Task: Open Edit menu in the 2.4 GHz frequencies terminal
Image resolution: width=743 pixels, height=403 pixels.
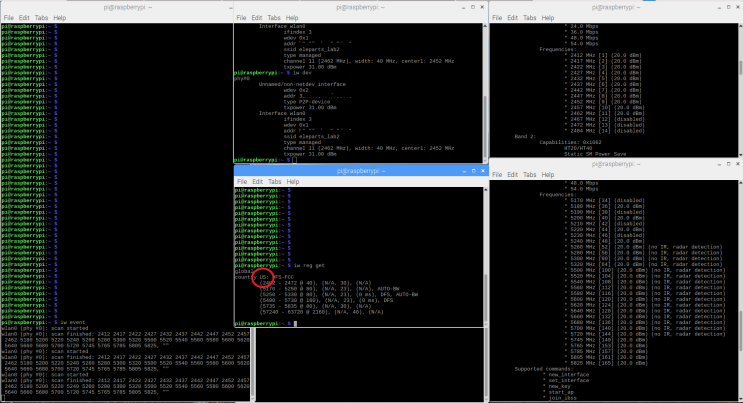Action: click(x=513, y=18)
